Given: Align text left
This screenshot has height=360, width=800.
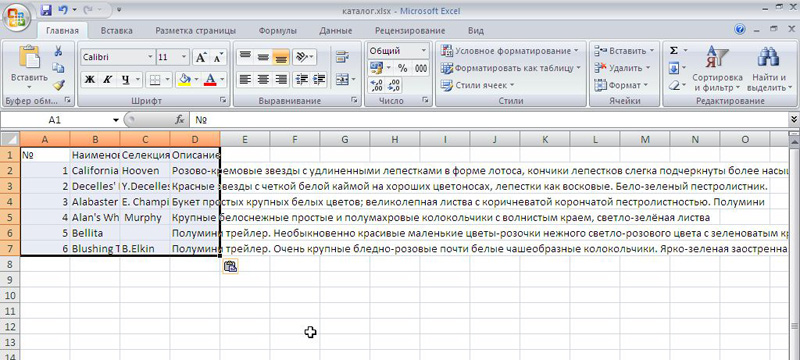Looking at the screenshot, I should [245, 80].
